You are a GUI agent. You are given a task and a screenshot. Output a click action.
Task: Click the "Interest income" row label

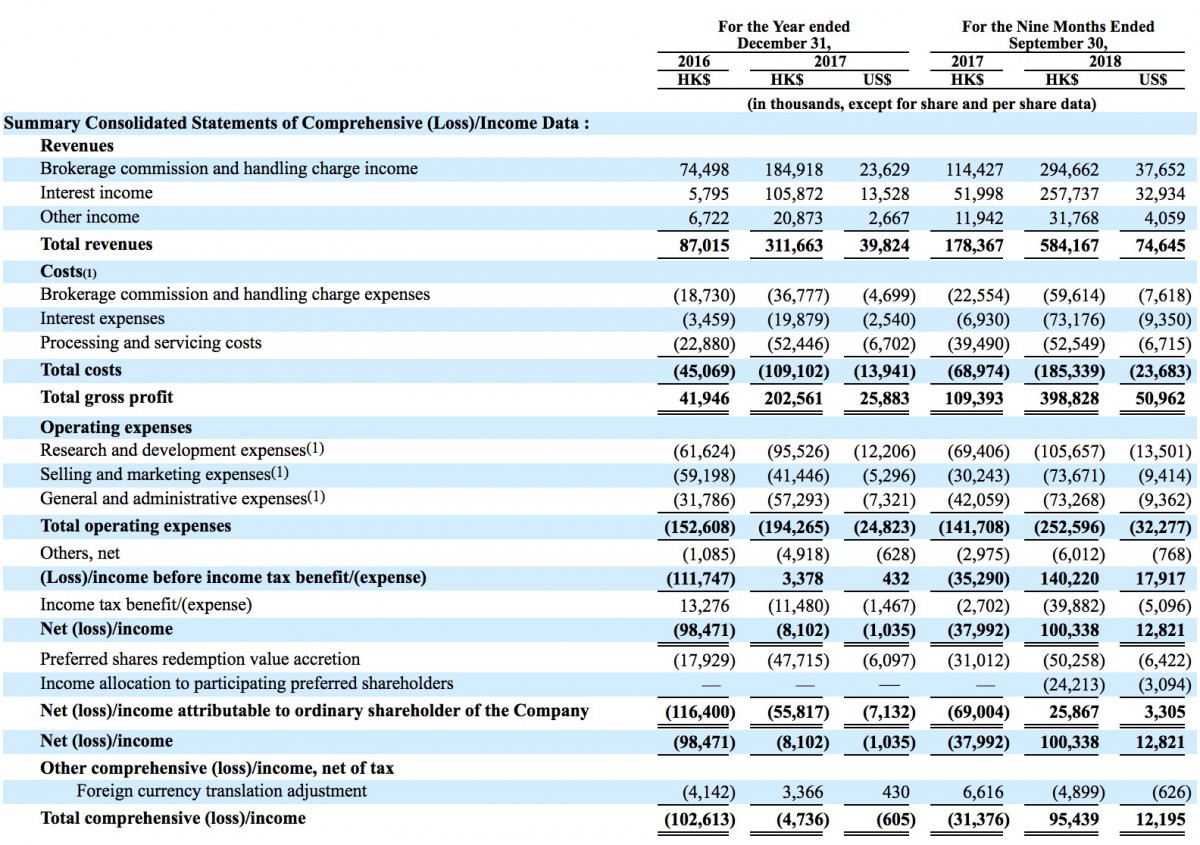[96, 192]
